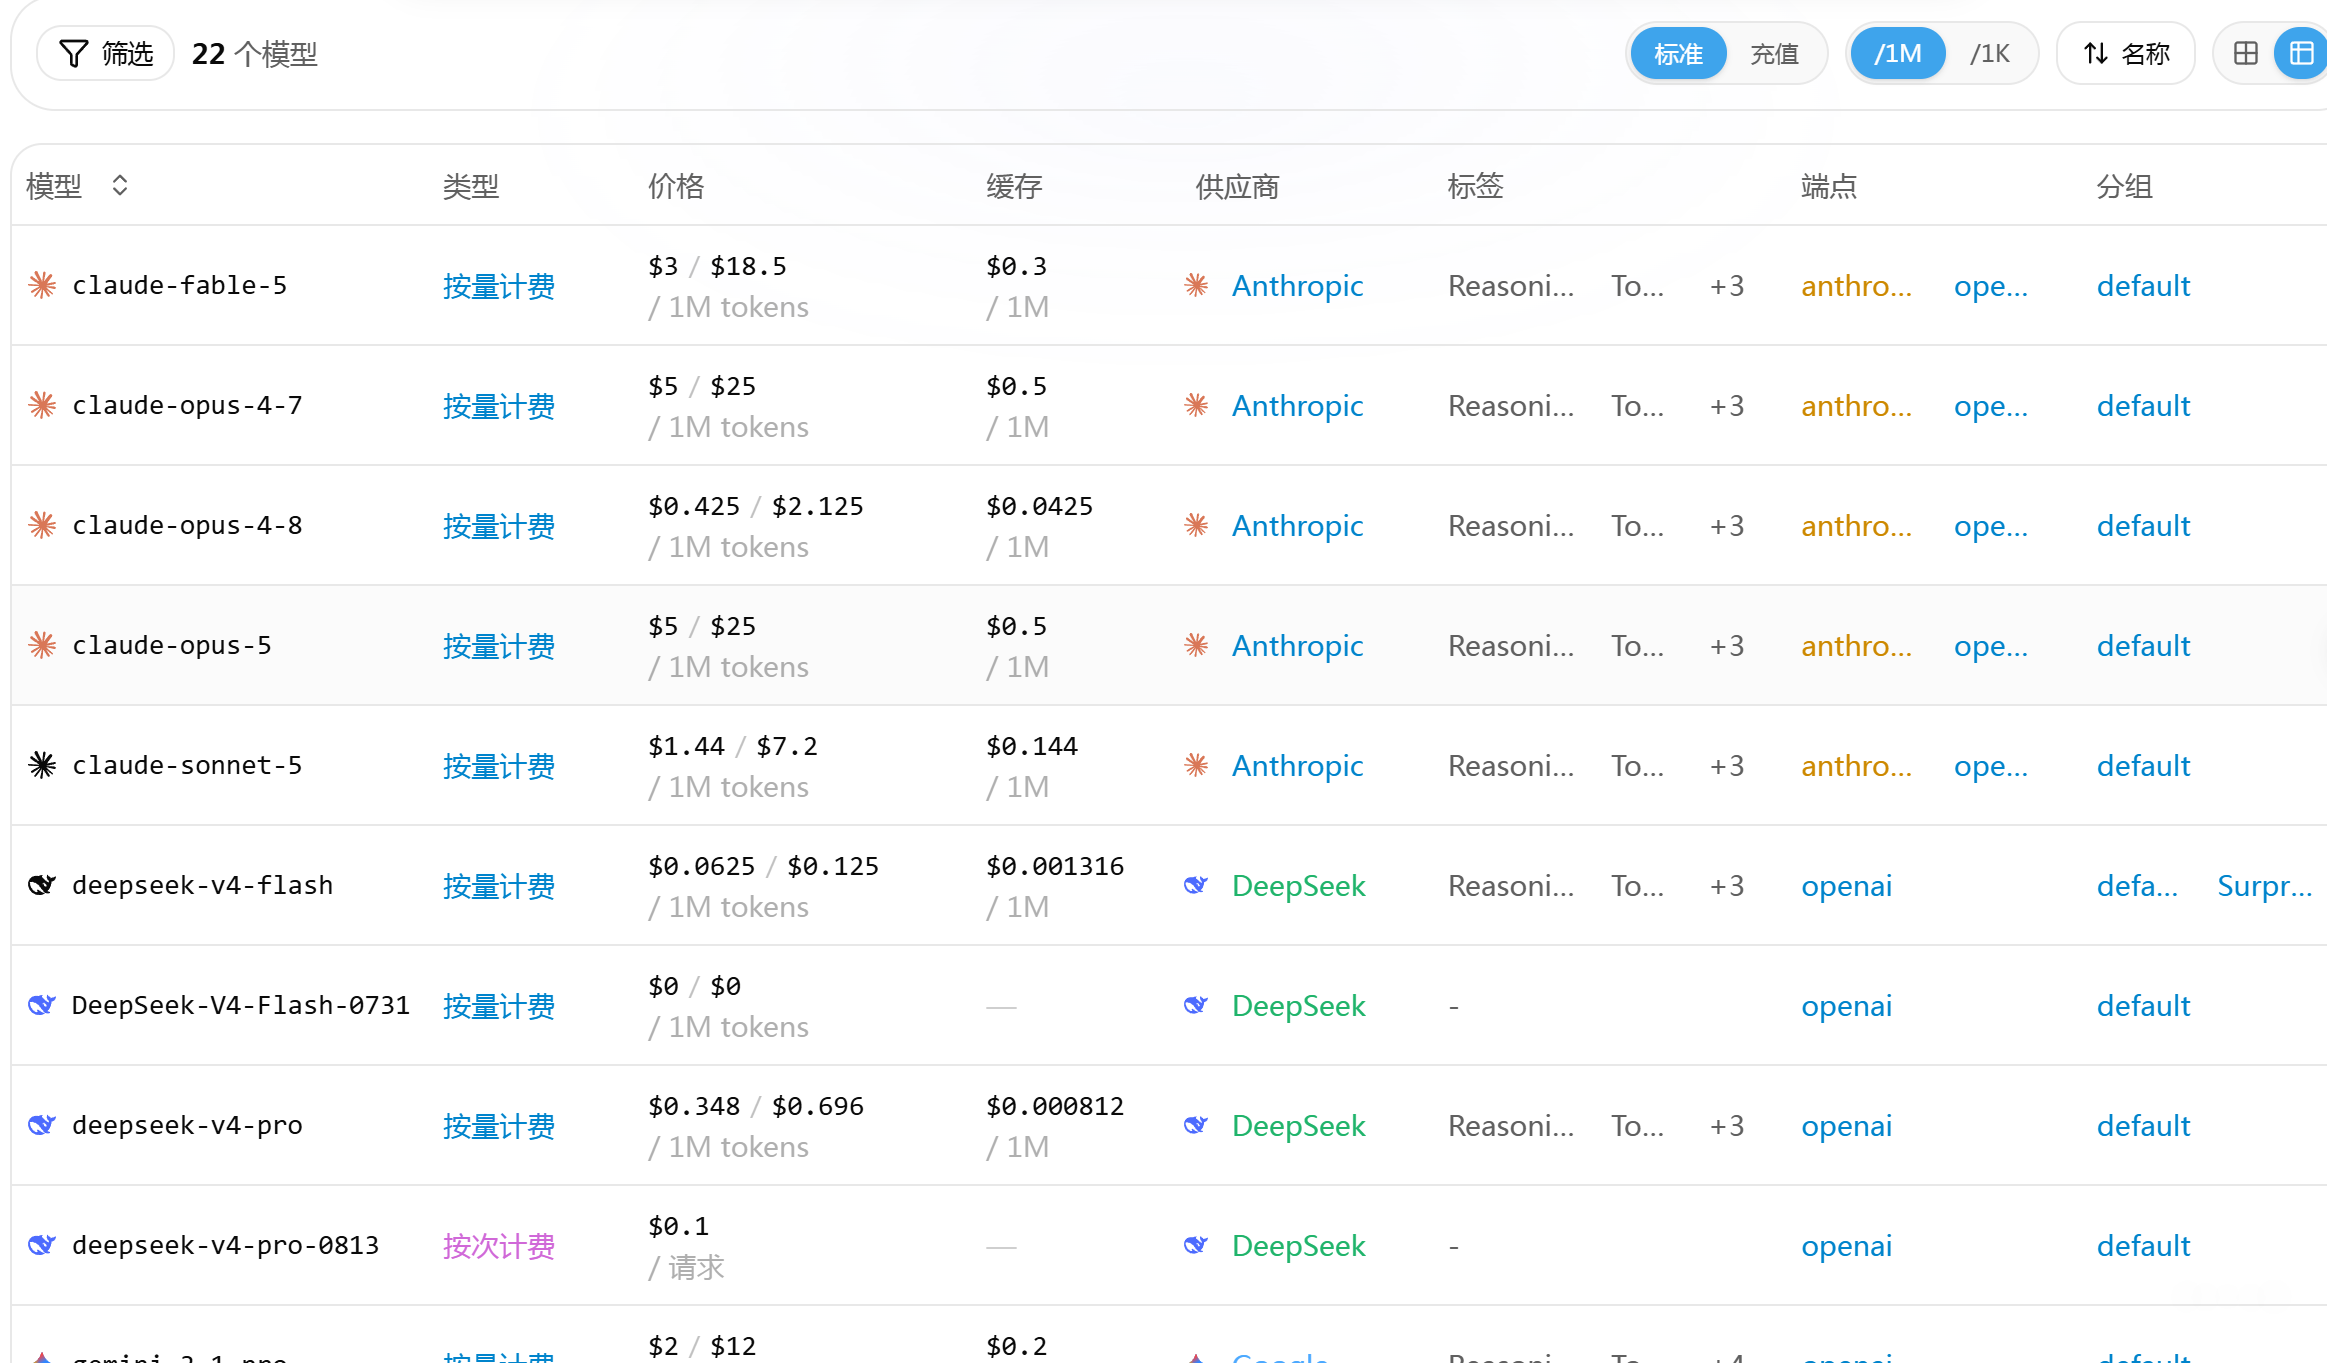This screenshot has width=2327, height=1363.
Task: Click the claude-opus-4-7 model icon
Action: (42, 405)
